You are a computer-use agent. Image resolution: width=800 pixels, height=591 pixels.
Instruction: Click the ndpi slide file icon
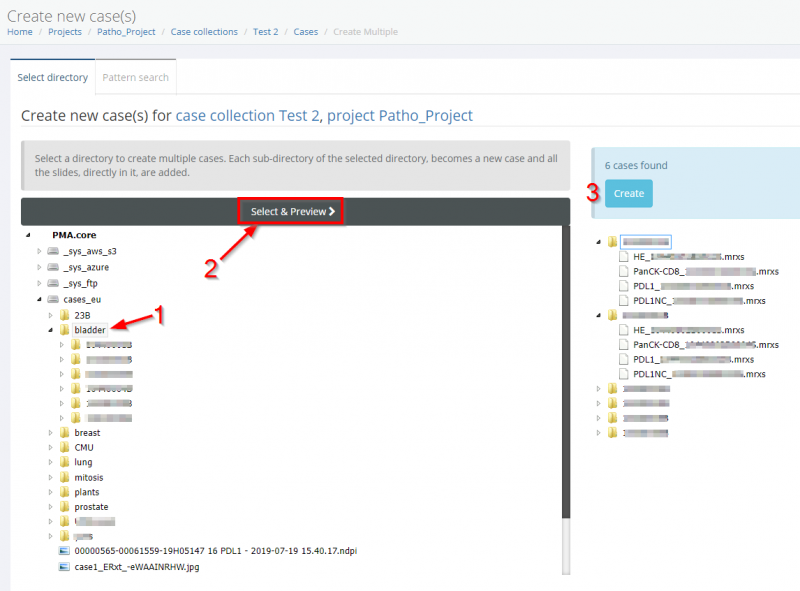coord(64,550)
